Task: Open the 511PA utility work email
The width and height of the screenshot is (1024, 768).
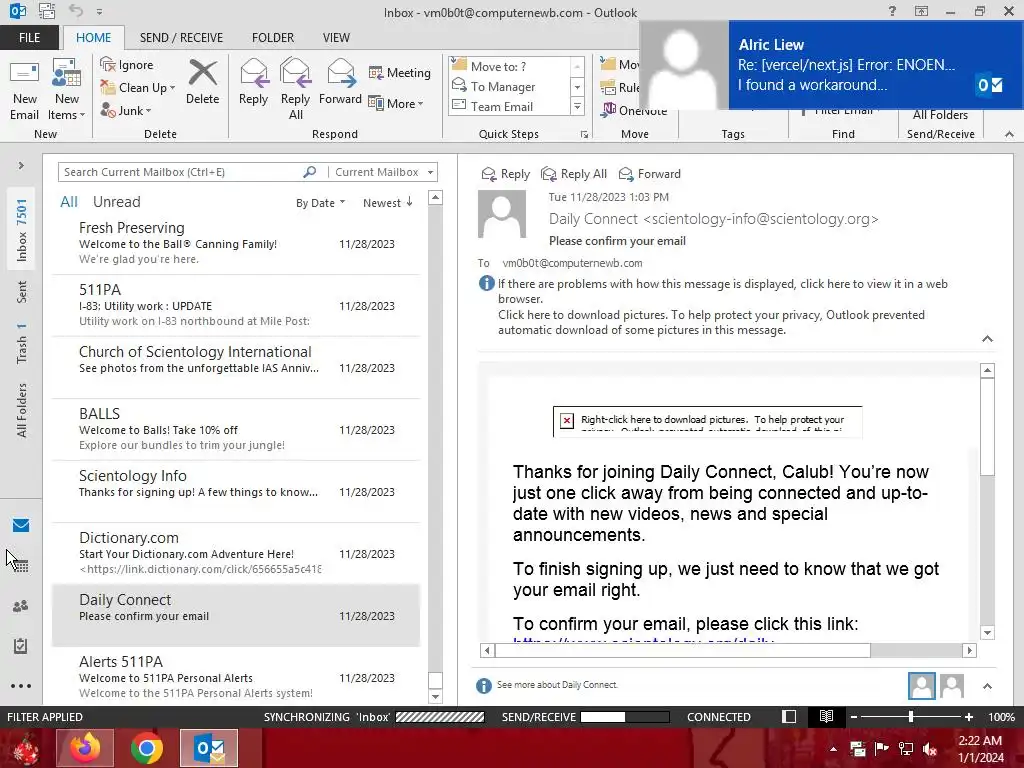Action: click(x=236, y=305)
